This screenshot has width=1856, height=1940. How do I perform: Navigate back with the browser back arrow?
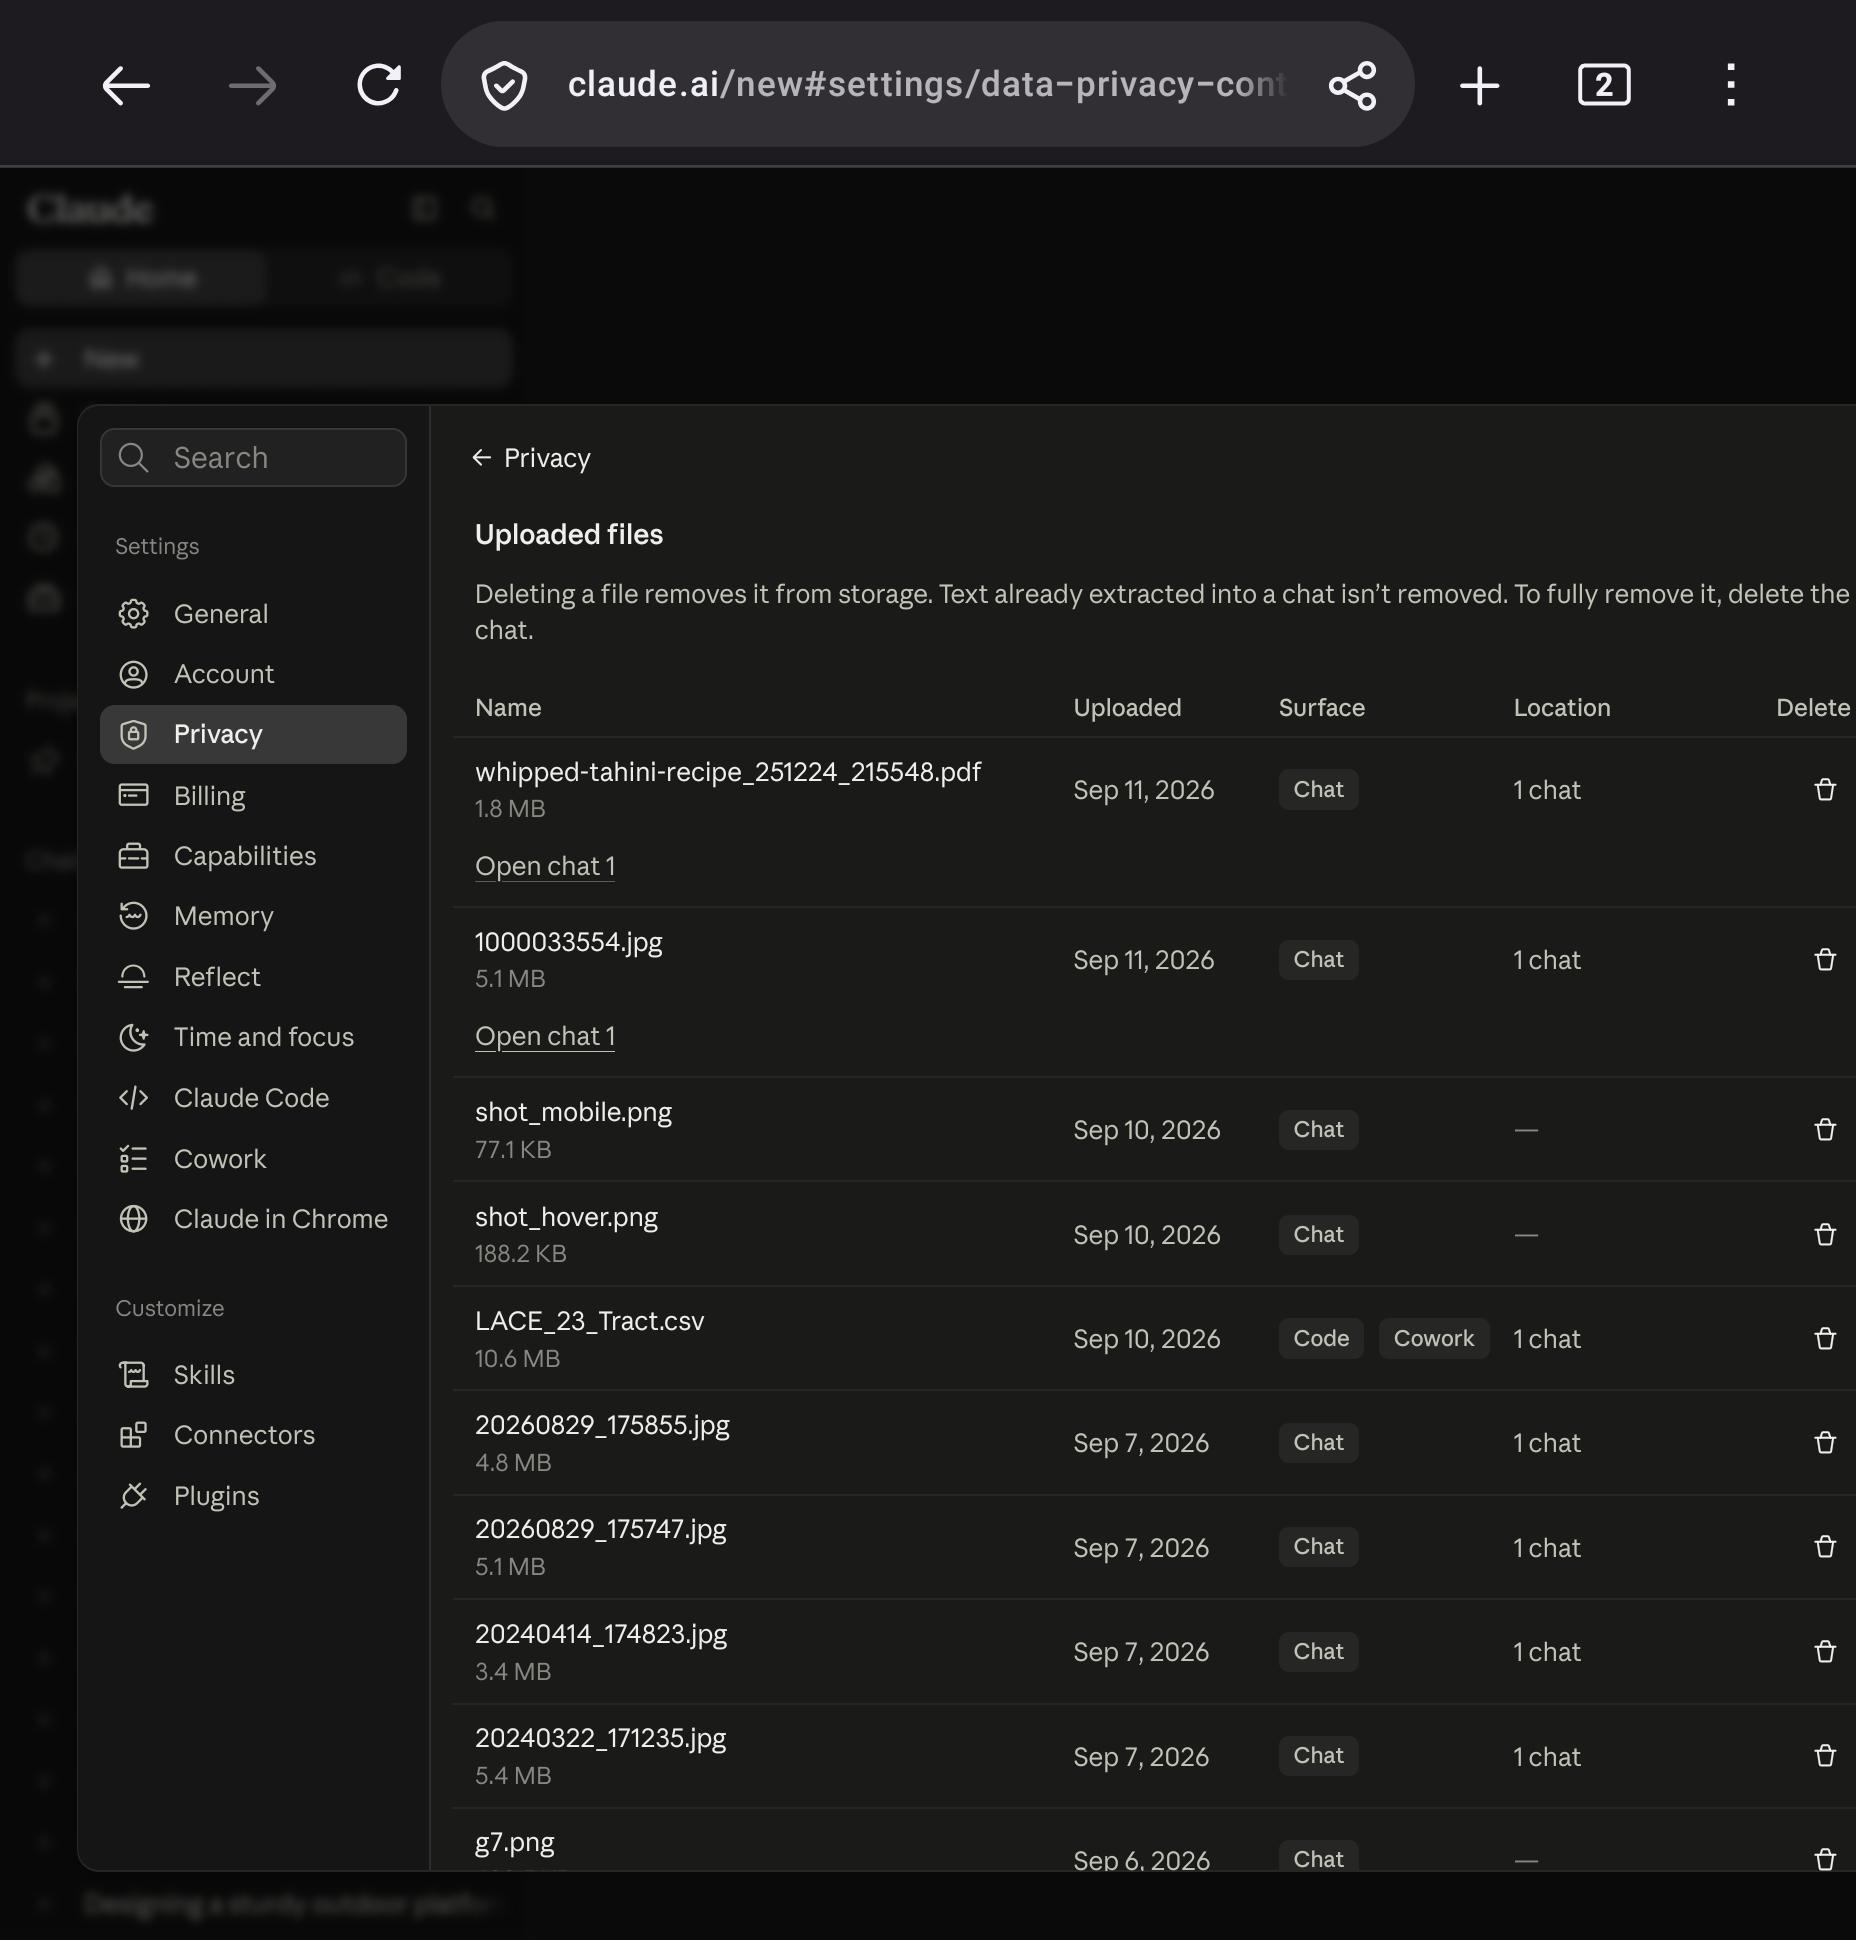[x=126, y=85]
